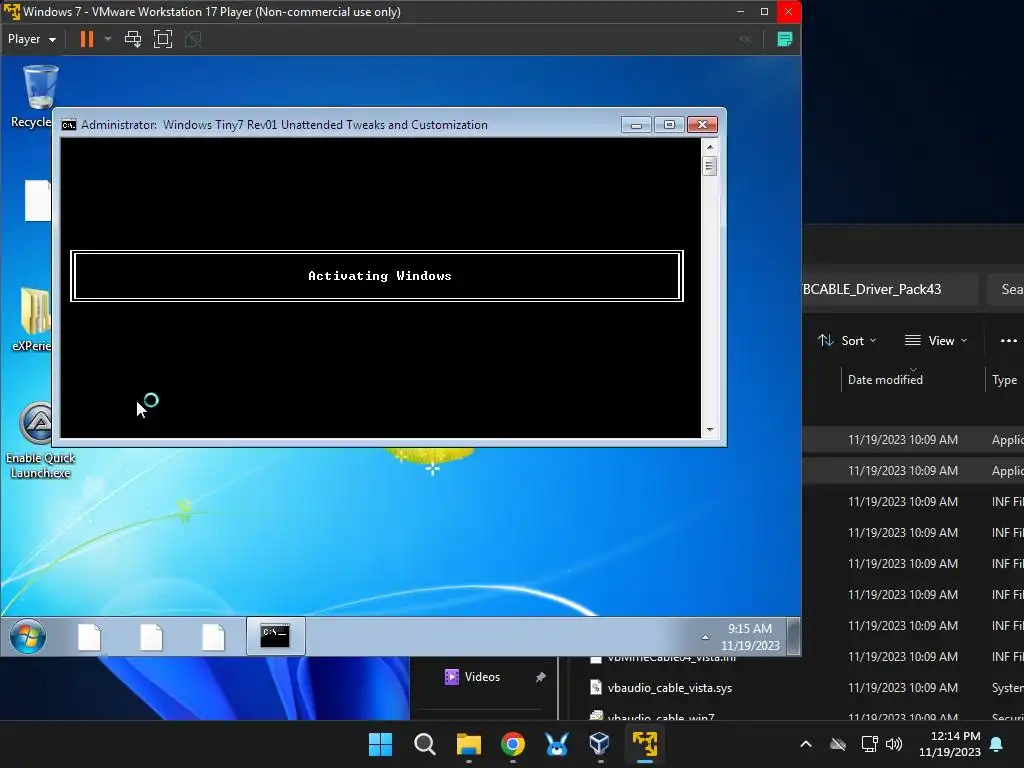Click the pin icon next to Videos
Screen dimensions: 1024x768
tap(540, 677)
